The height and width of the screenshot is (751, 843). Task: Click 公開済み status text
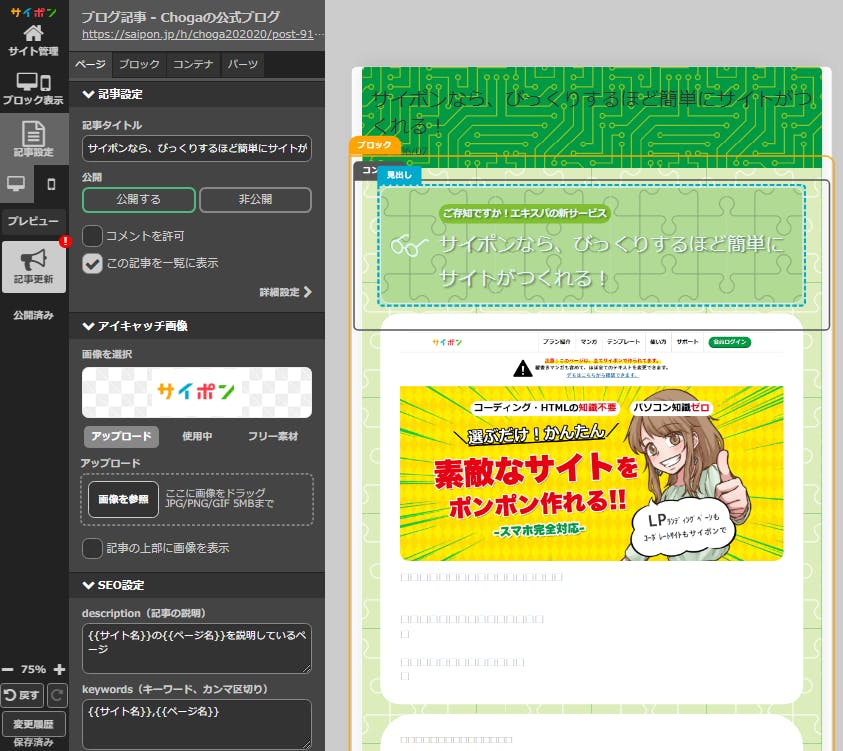(x=33, y=316)
